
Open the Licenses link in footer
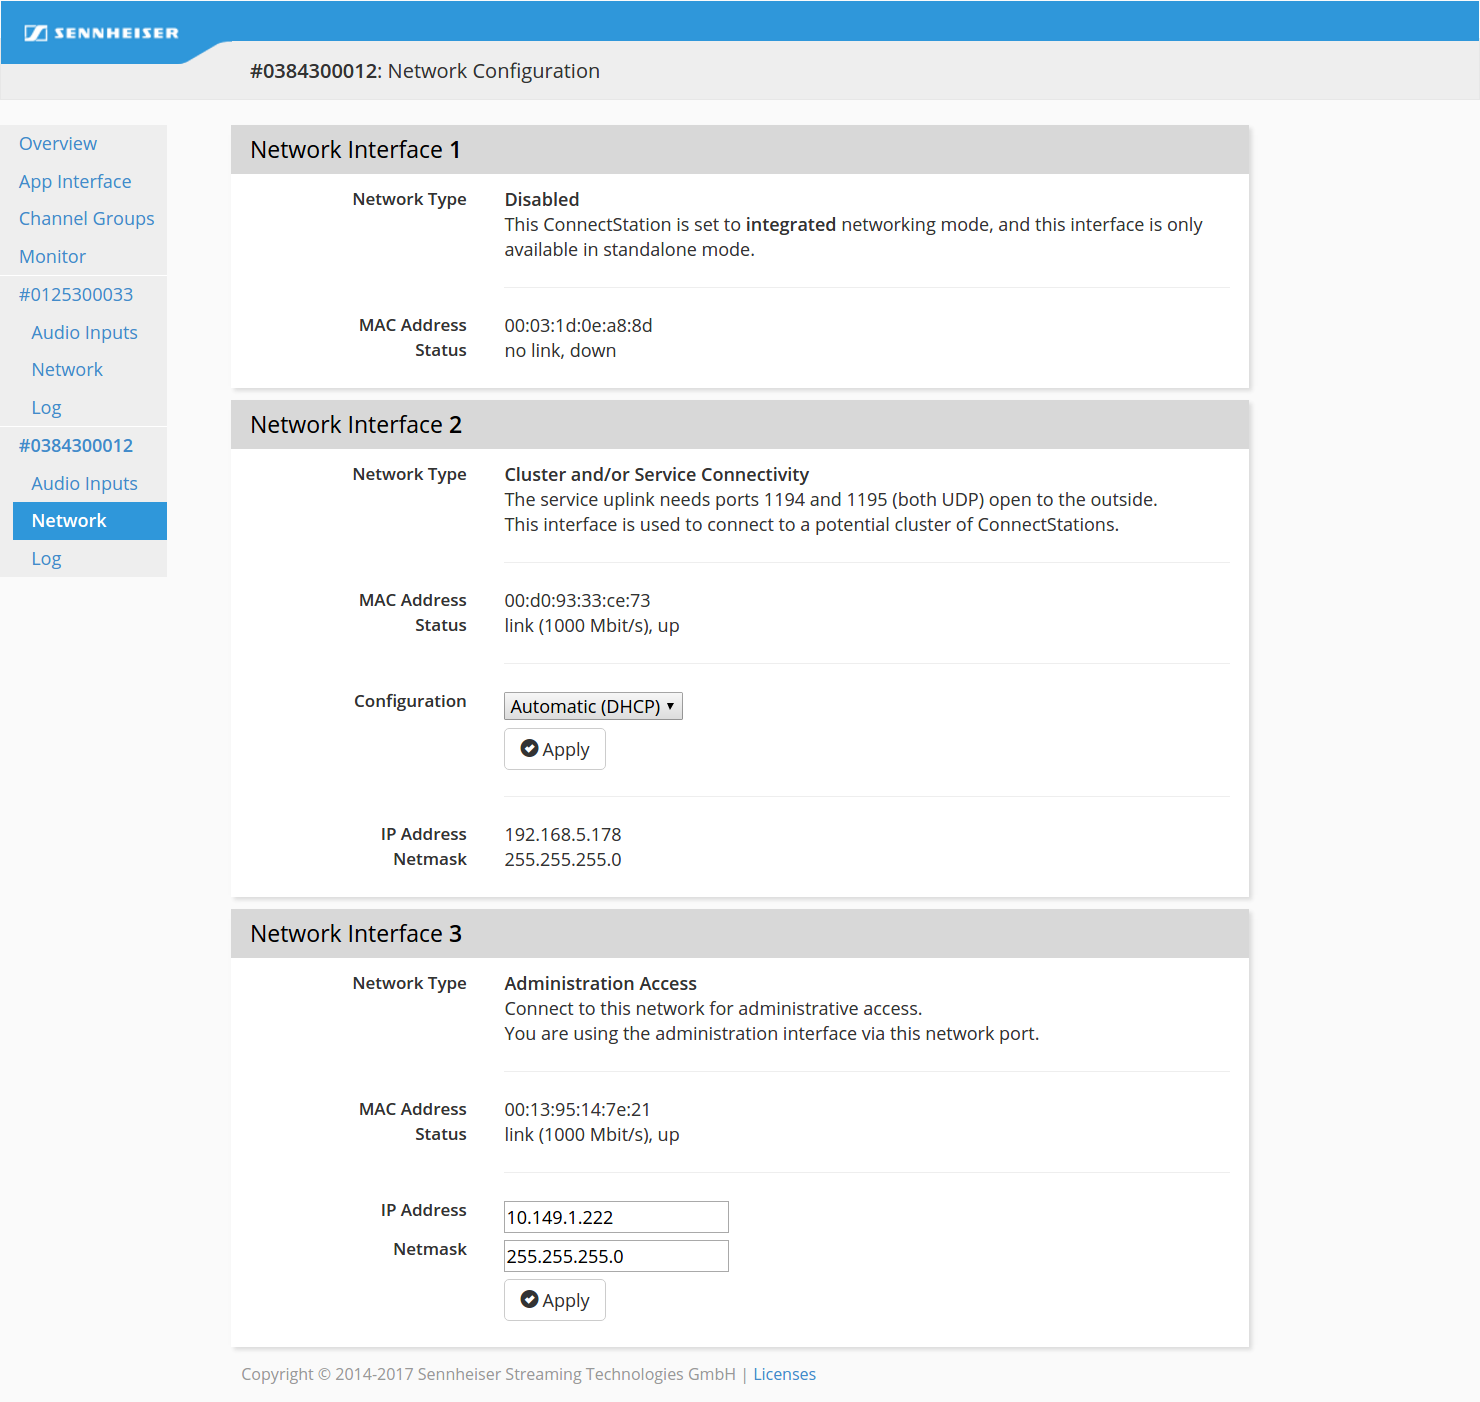pos(784,1374)
